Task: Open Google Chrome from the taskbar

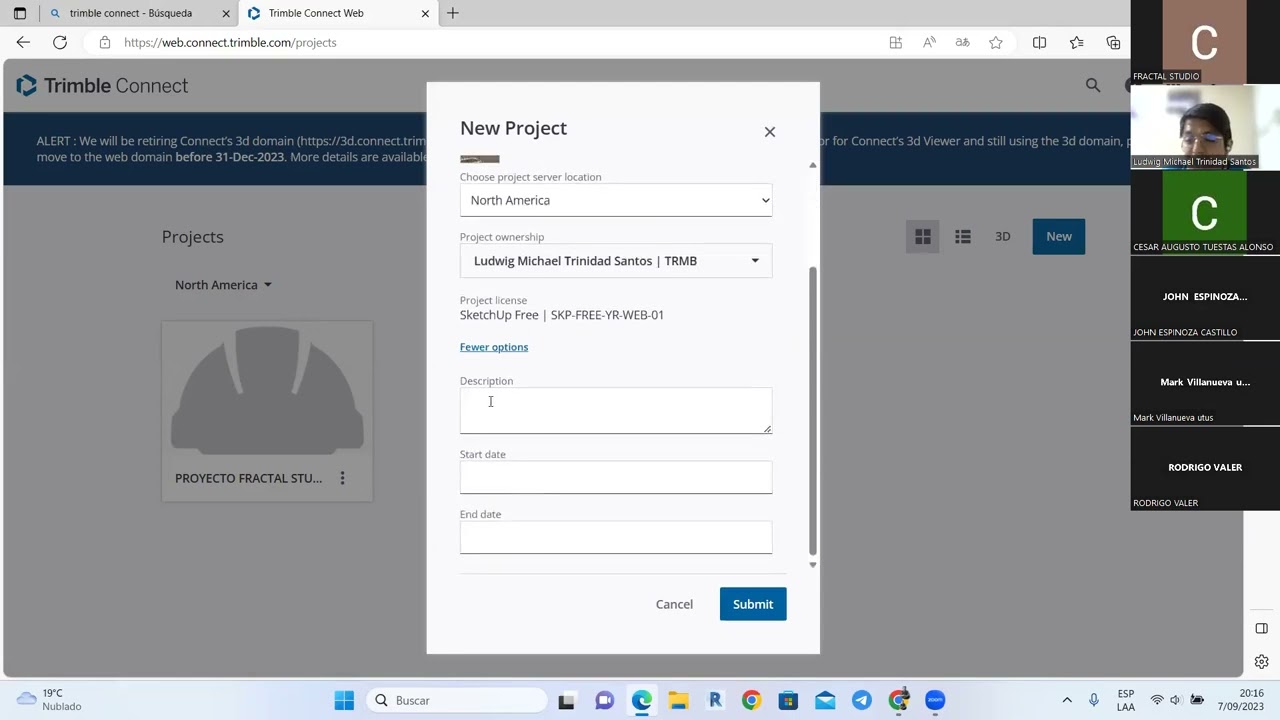Action: (x=751, y=700)
